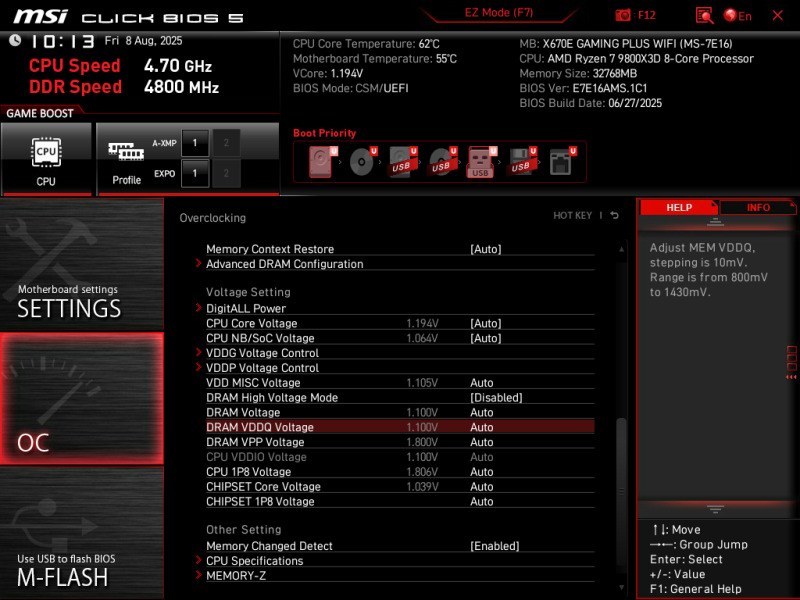800x600 pixels.
Task: Click the GAME BOOST label
Action: coord(40,113)
